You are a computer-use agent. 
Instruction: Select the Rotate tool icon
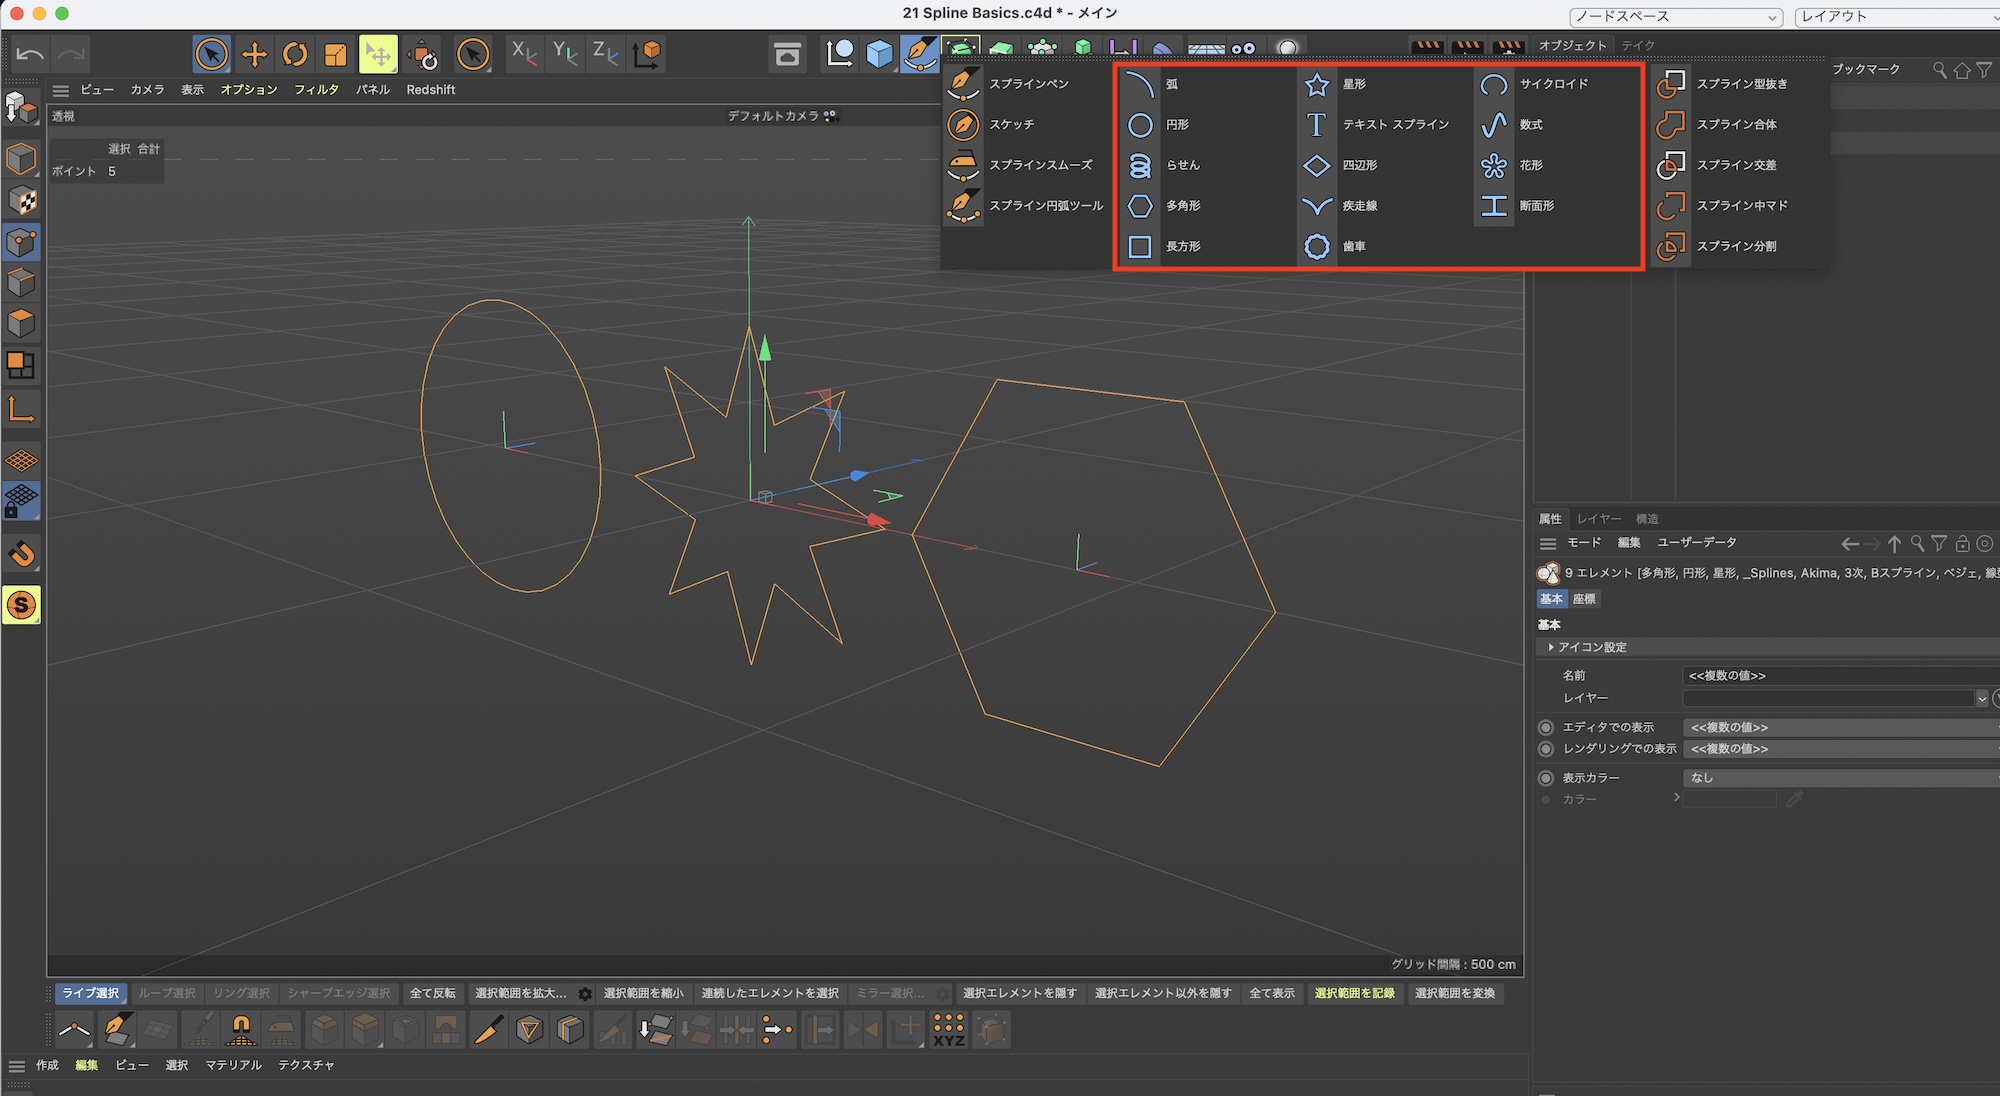point(295,54)
